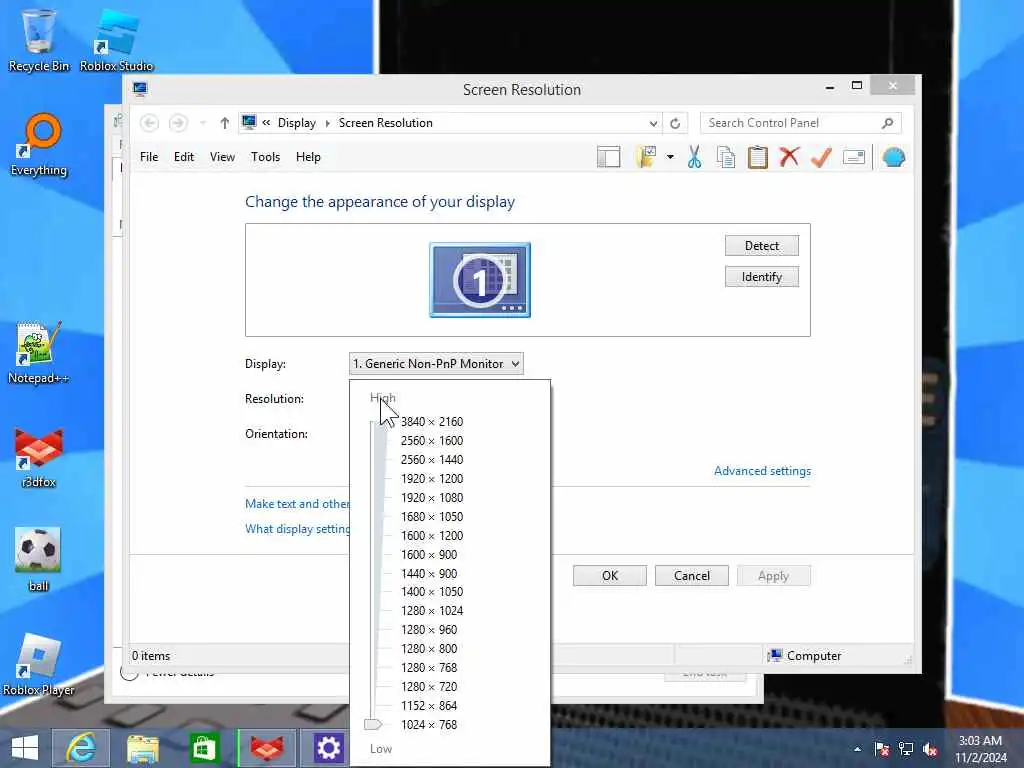This screenshot has height=768, width=1024.
Task: Open the Edit menu
Action: 184,157
